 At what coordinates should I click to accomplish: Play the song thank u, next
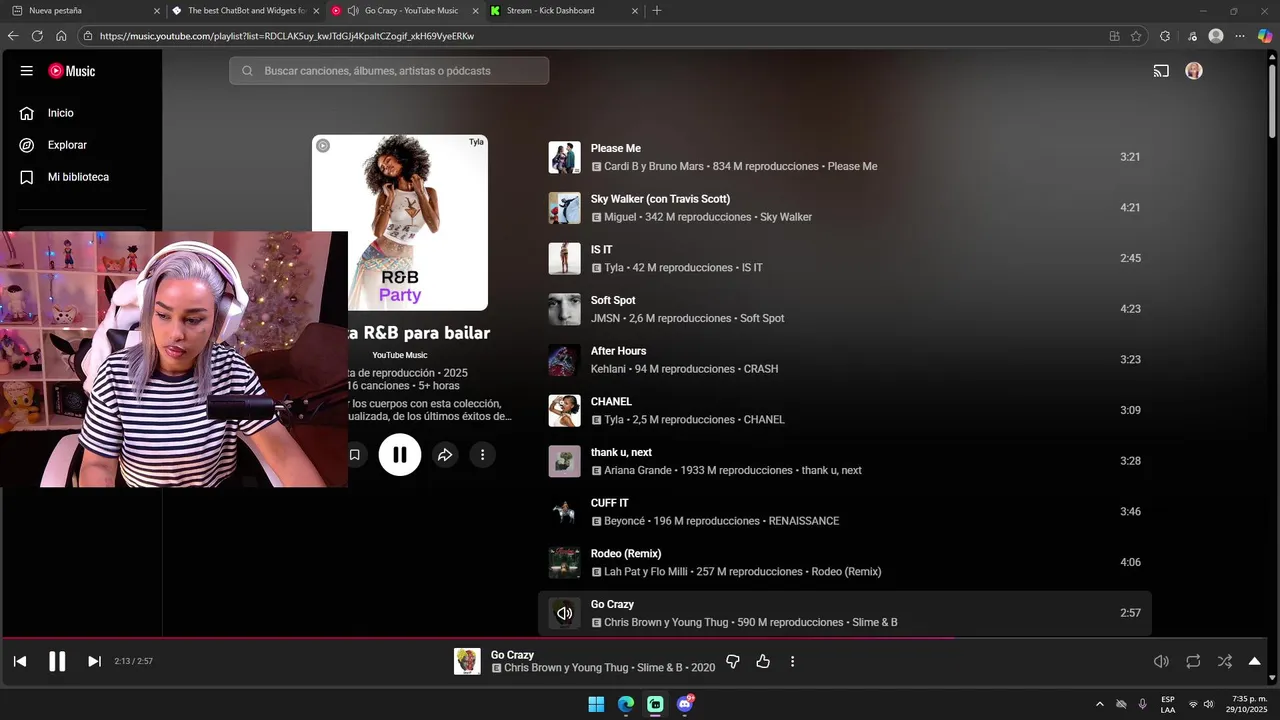pos(621,452)
